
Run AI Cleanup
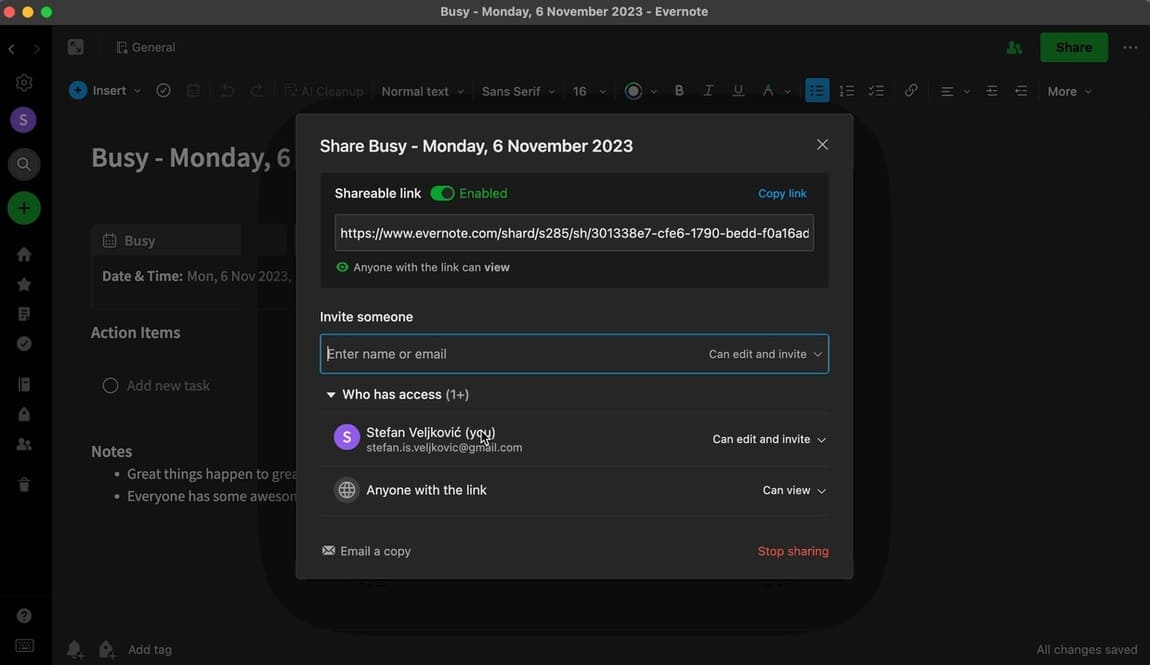tap(323, 91)
